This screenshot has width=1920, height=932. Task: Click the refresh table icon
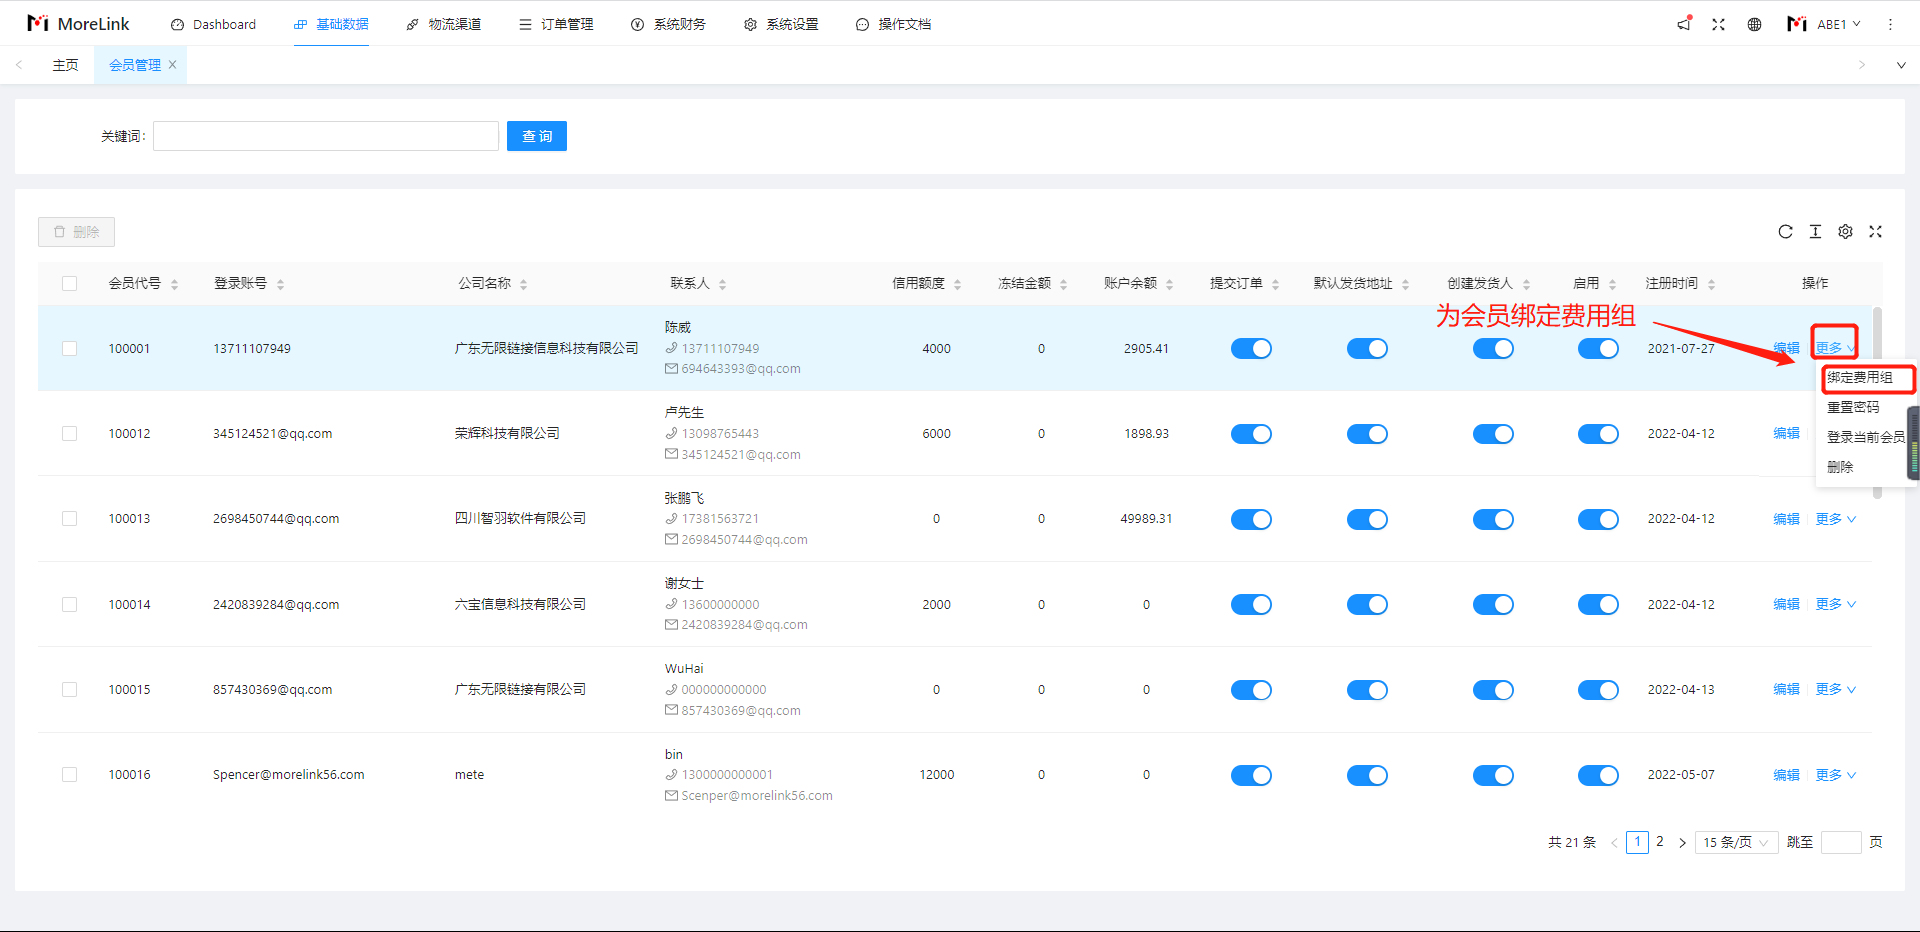tap(1785, 232)
